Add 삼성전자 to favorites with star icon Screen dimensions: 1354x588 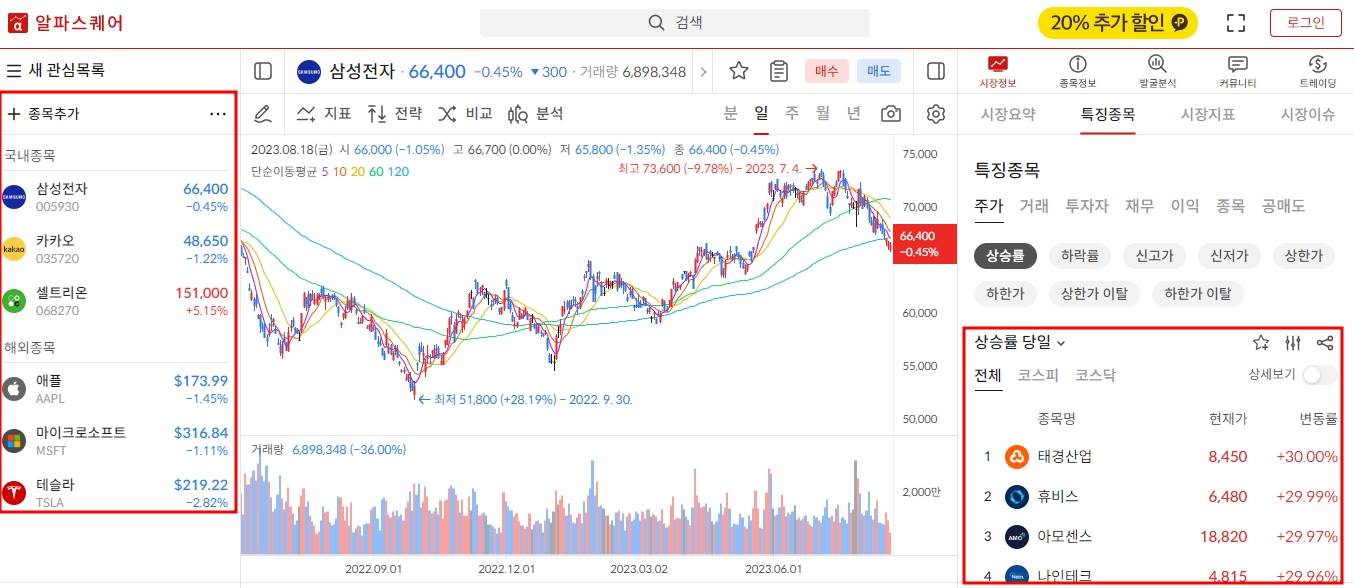tap(739, 71)
